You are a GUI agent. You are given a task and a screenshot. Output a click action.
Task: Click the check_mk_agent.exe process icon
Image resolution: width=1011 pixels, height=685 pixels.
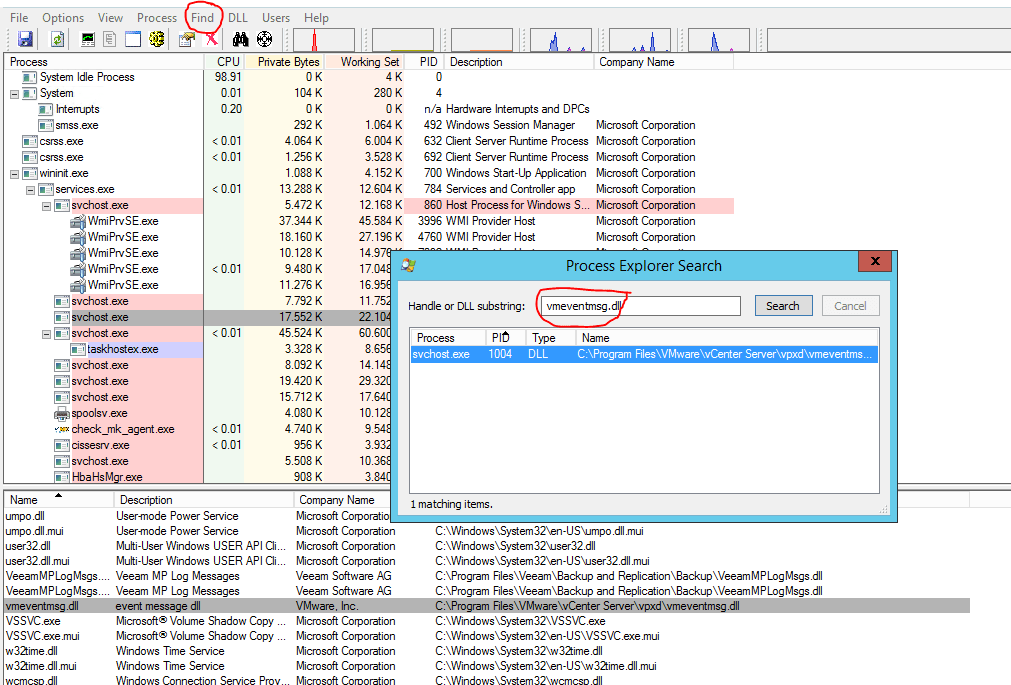click(x=62, y=430)
